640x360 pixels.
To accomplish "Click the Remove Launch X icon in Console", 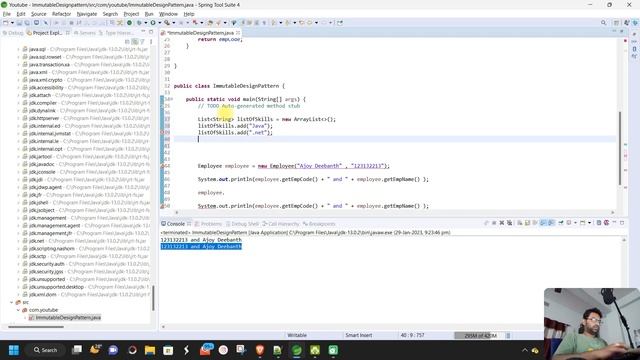I will tap(502, 223).
